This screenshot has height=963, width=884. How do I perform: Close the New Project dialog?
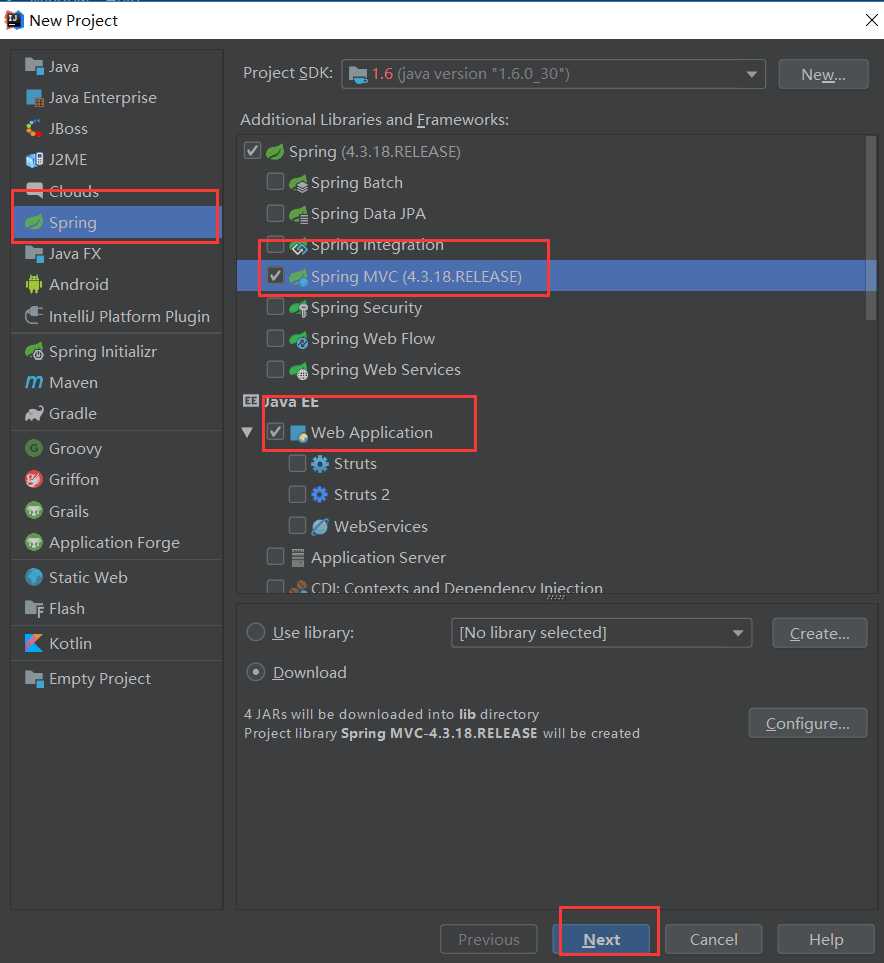coord(871,20)
